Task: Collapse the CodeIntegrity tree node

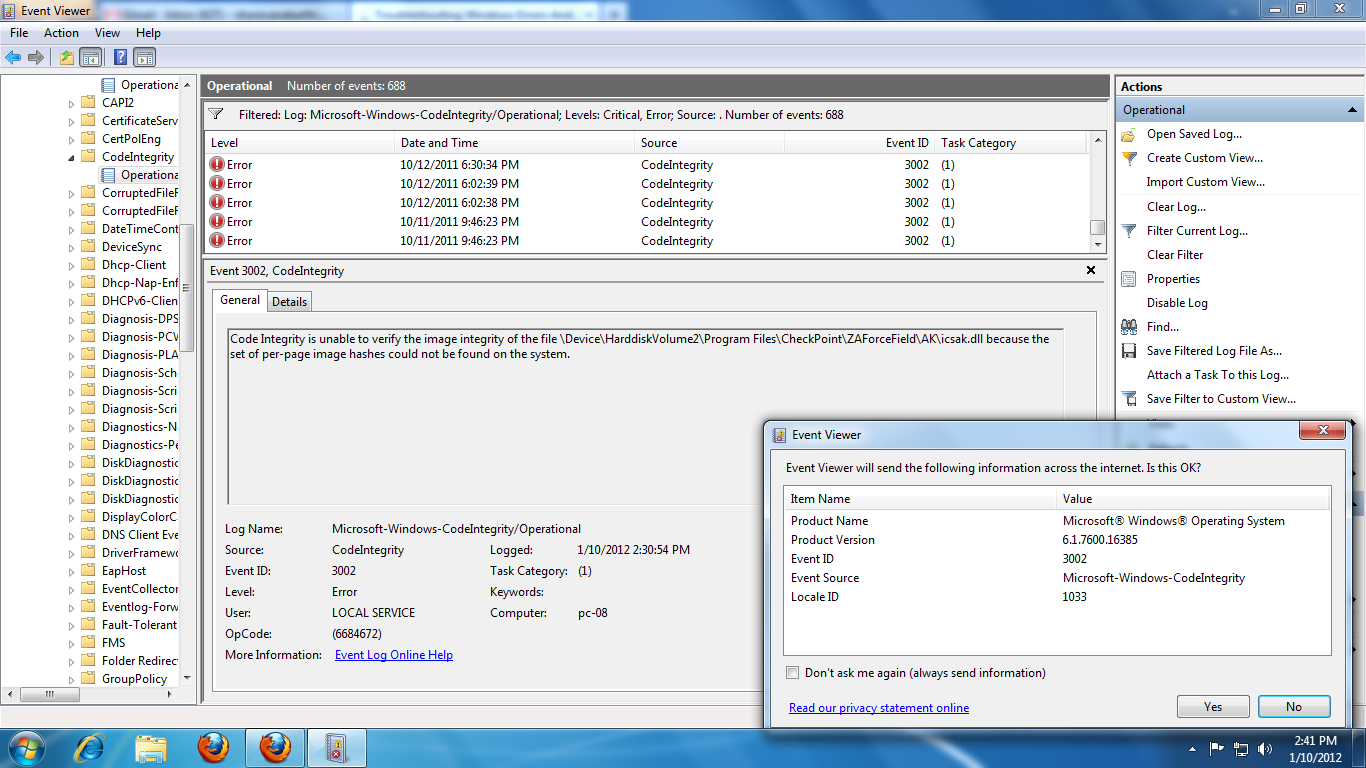Action: (72, 157)
